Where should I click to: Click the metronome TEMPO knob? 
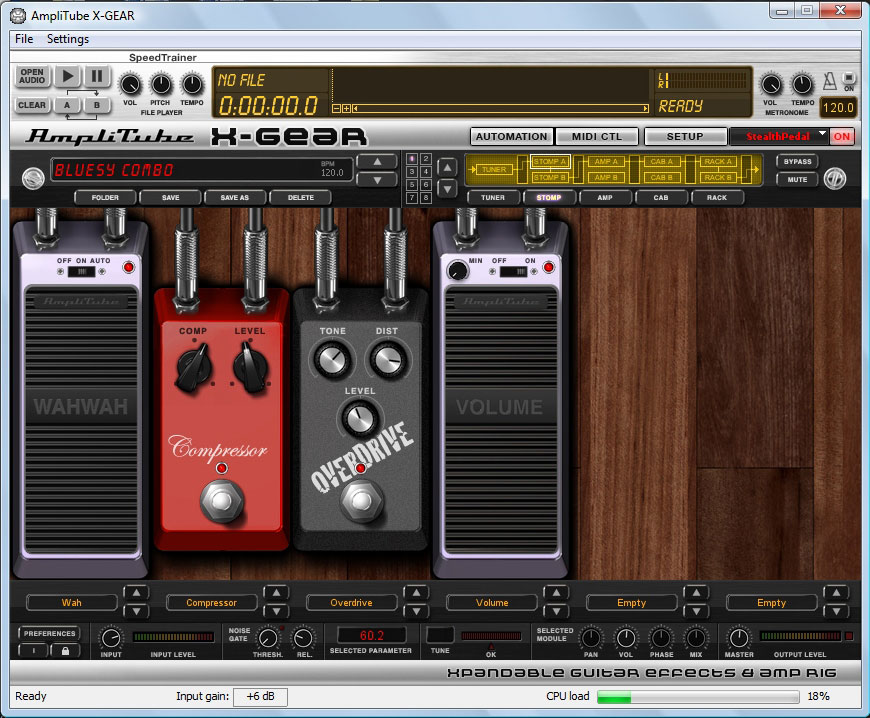click(802, 84)
